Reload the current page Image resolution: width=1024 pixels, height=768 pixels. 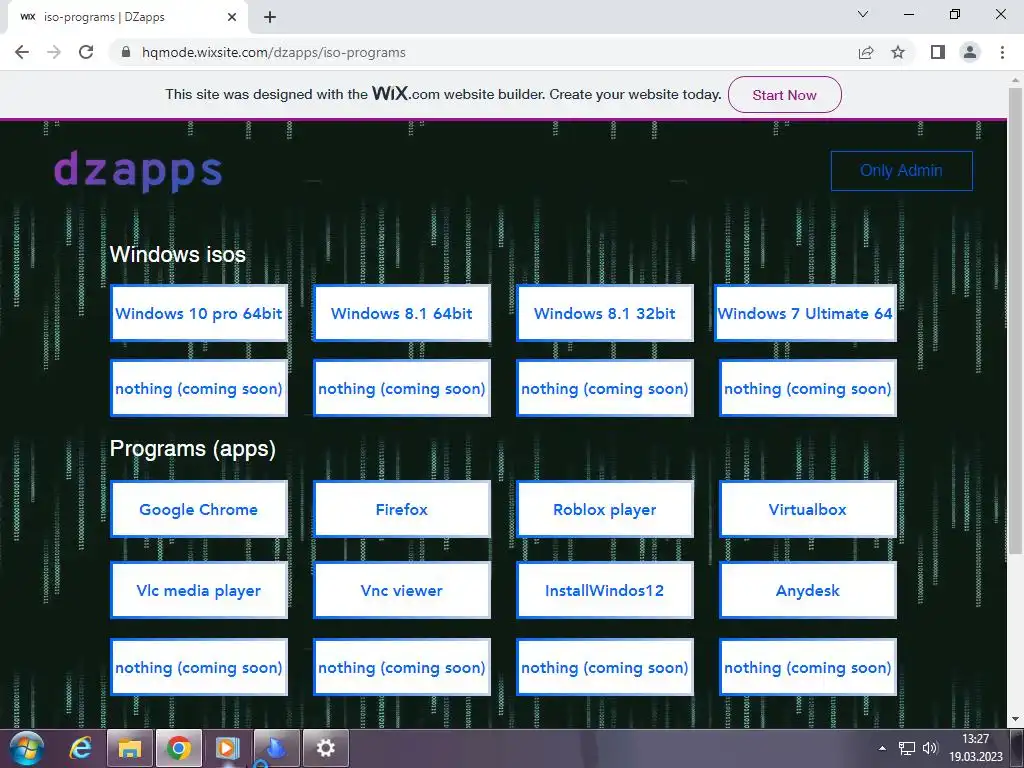(x=86, y=52)
